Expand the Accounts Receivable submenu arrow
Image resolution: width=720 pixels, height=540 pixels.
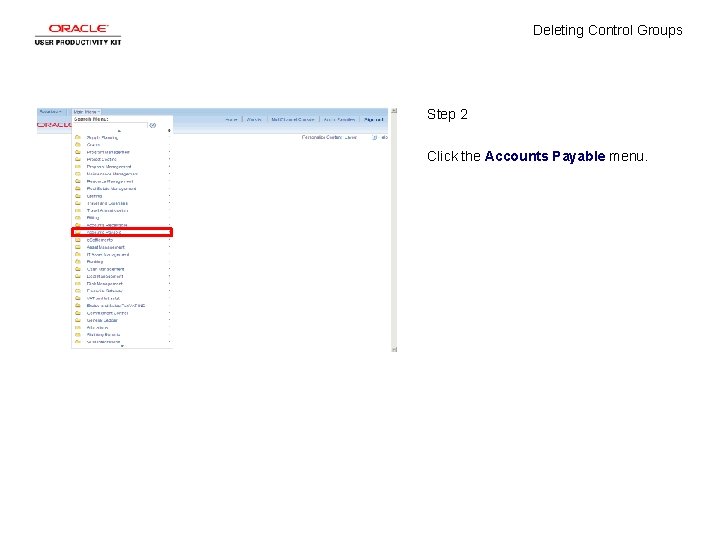click(x=169, y=225)
